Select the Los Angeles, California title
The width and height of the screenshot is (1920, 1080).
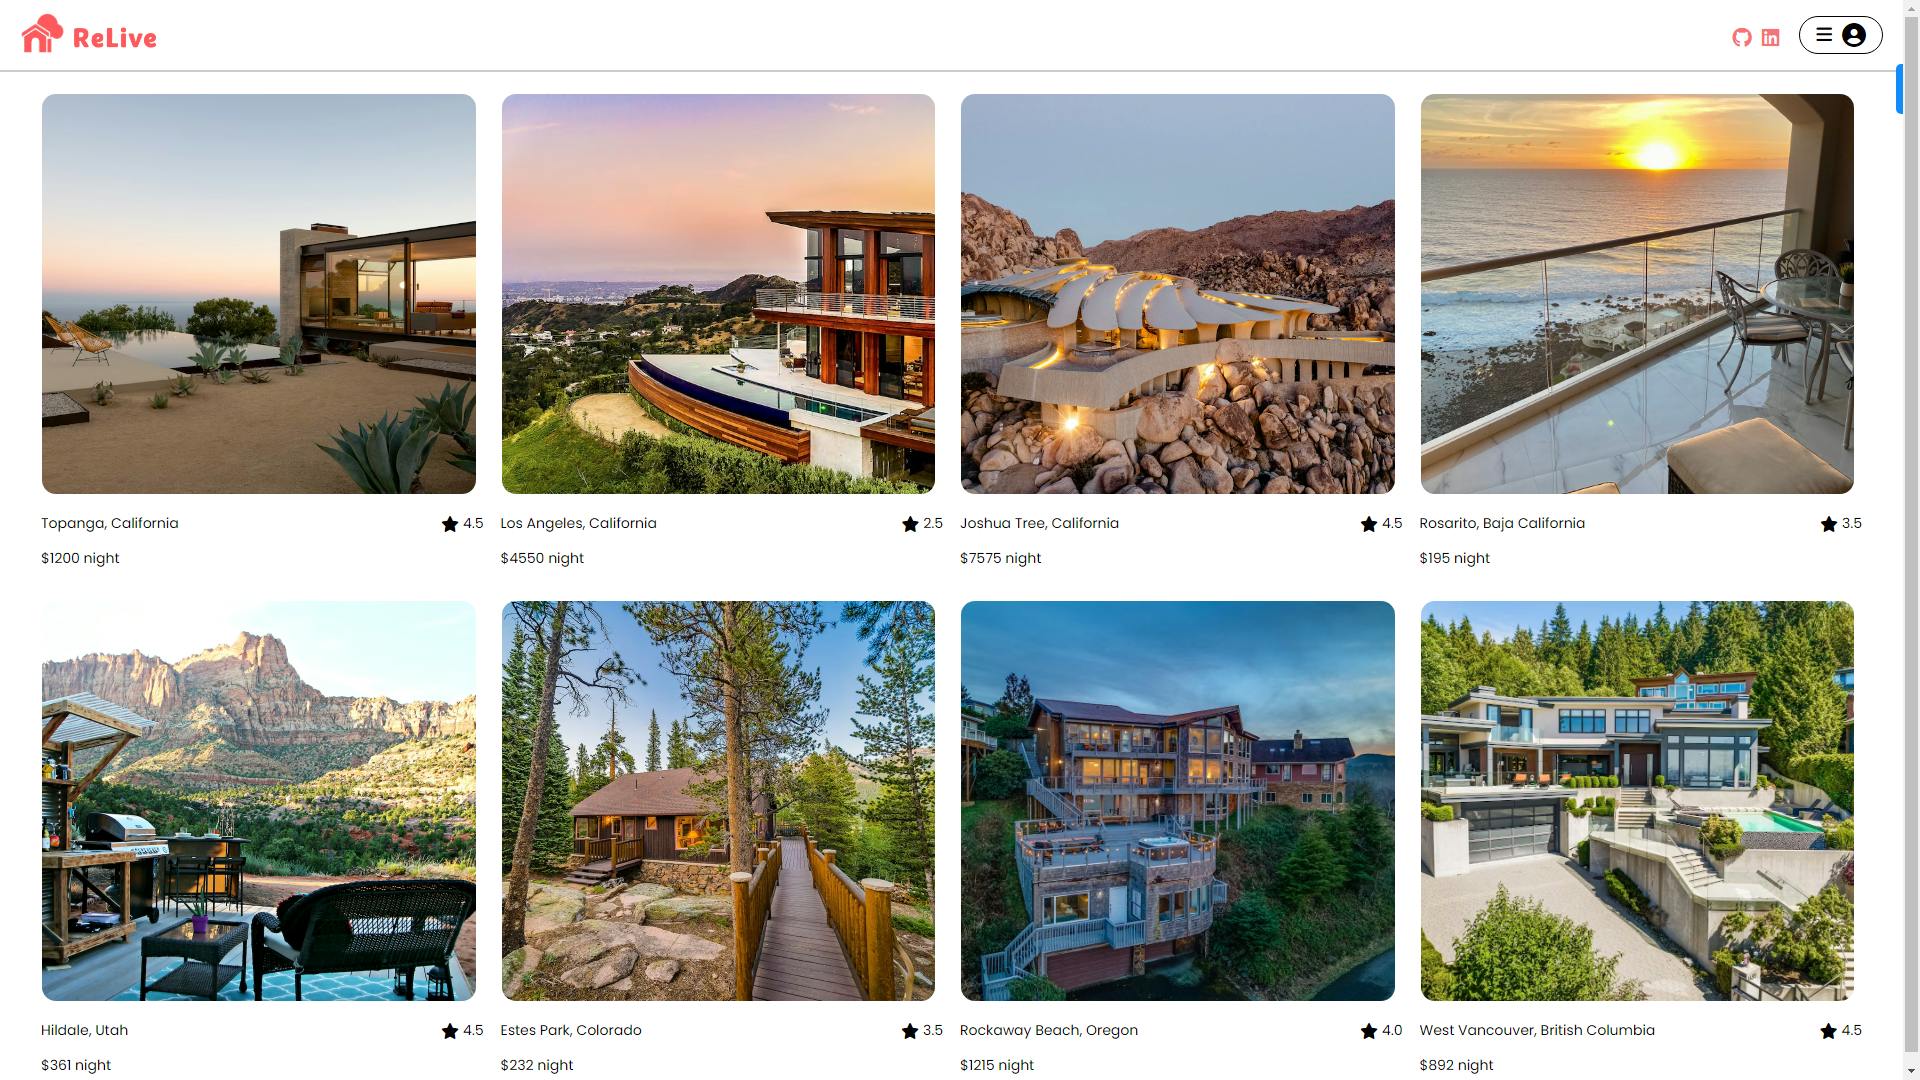point(578,523)
